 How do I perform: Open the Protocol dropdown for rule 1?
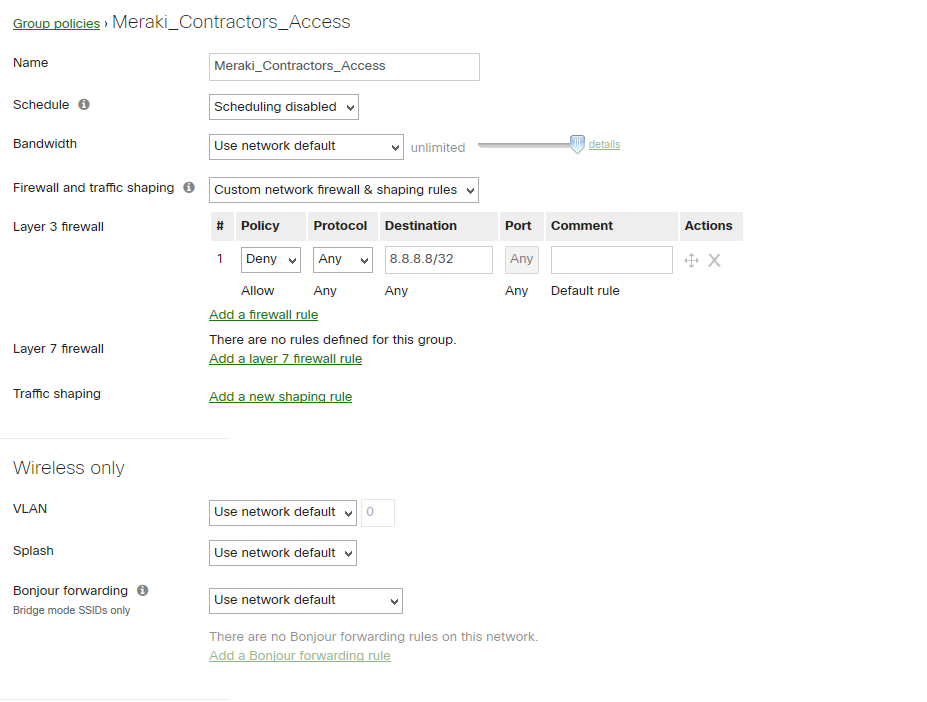[x=343, y=260]
